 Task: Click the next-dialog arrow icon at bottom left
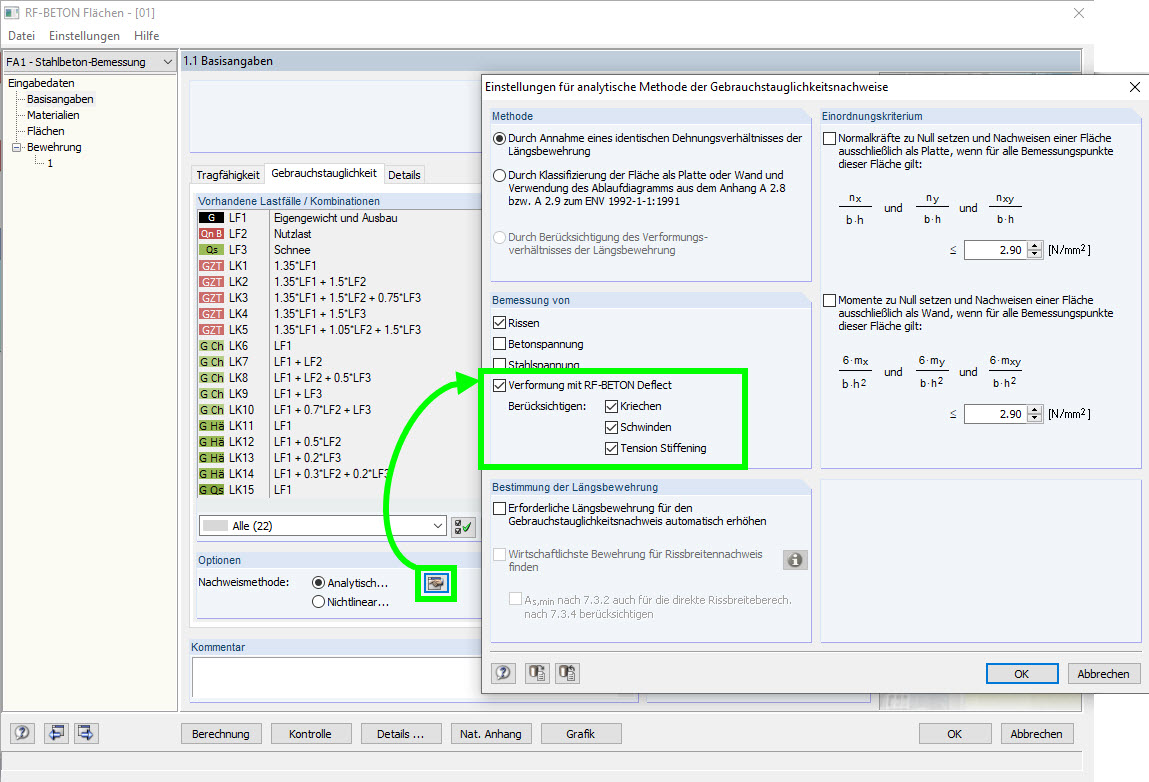pyautogui.click(x=85, y=733)
